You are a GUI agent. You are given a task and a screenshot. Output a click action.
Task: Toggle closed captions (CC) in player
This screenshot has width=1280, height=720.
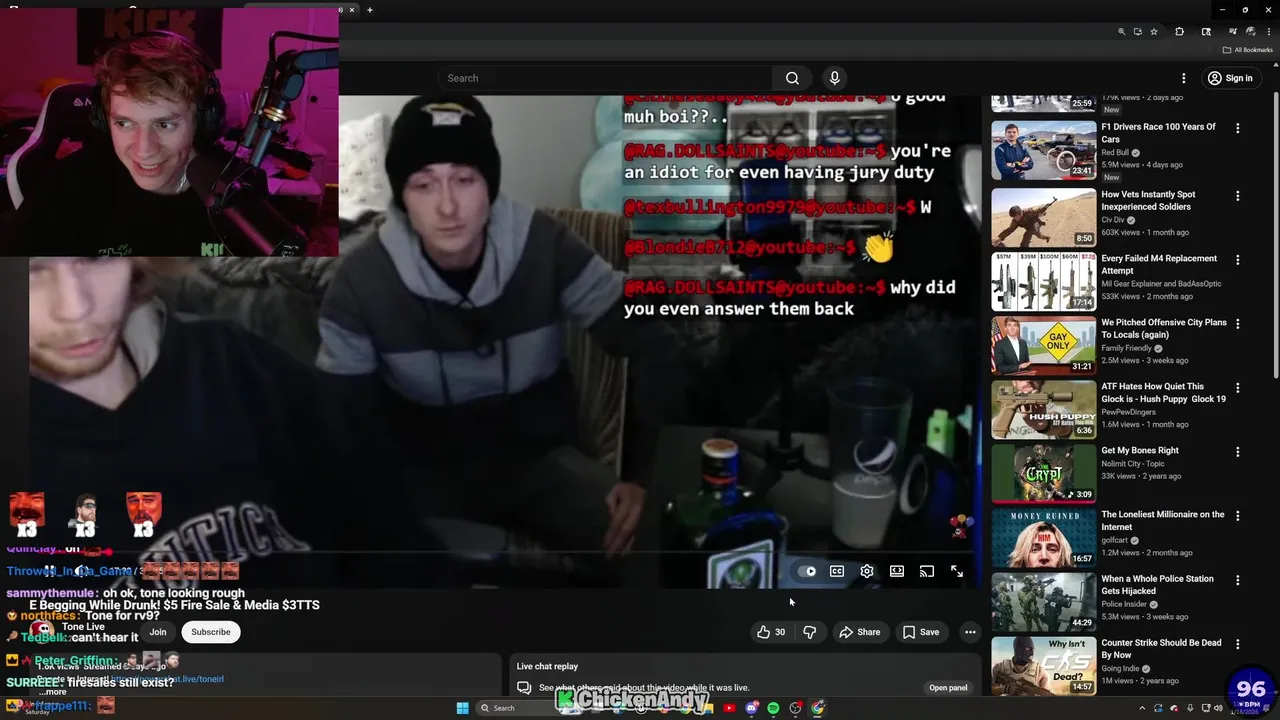(837, 571)
